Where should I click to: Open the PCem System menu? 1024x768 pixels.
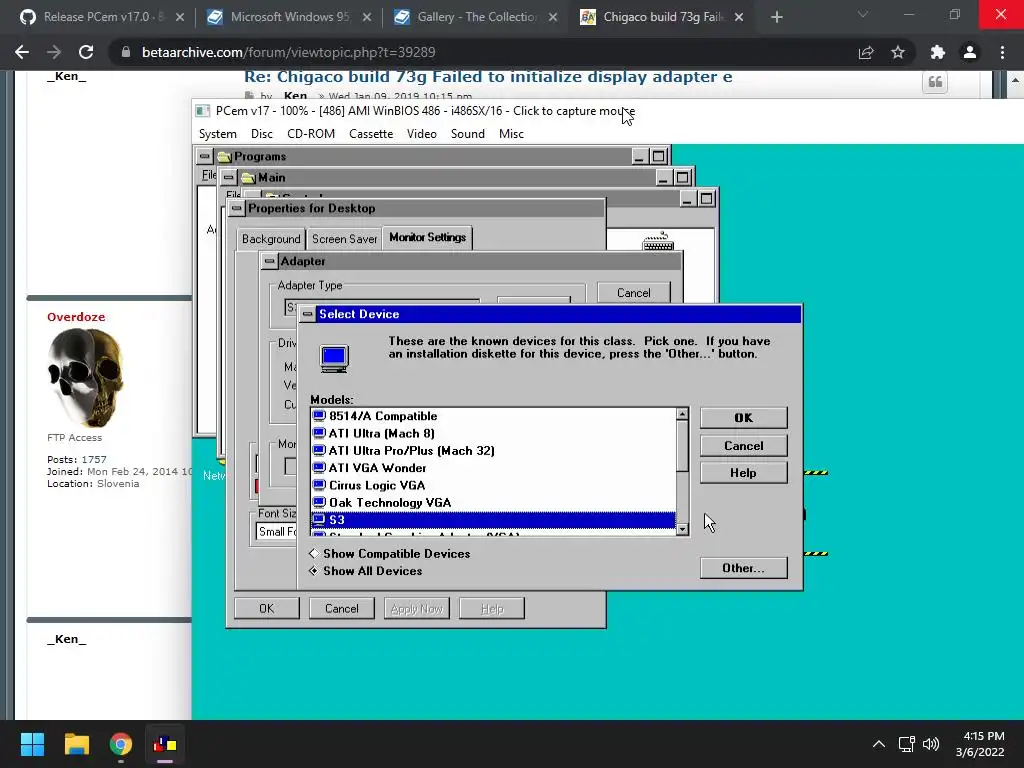[x=217, y=134]
